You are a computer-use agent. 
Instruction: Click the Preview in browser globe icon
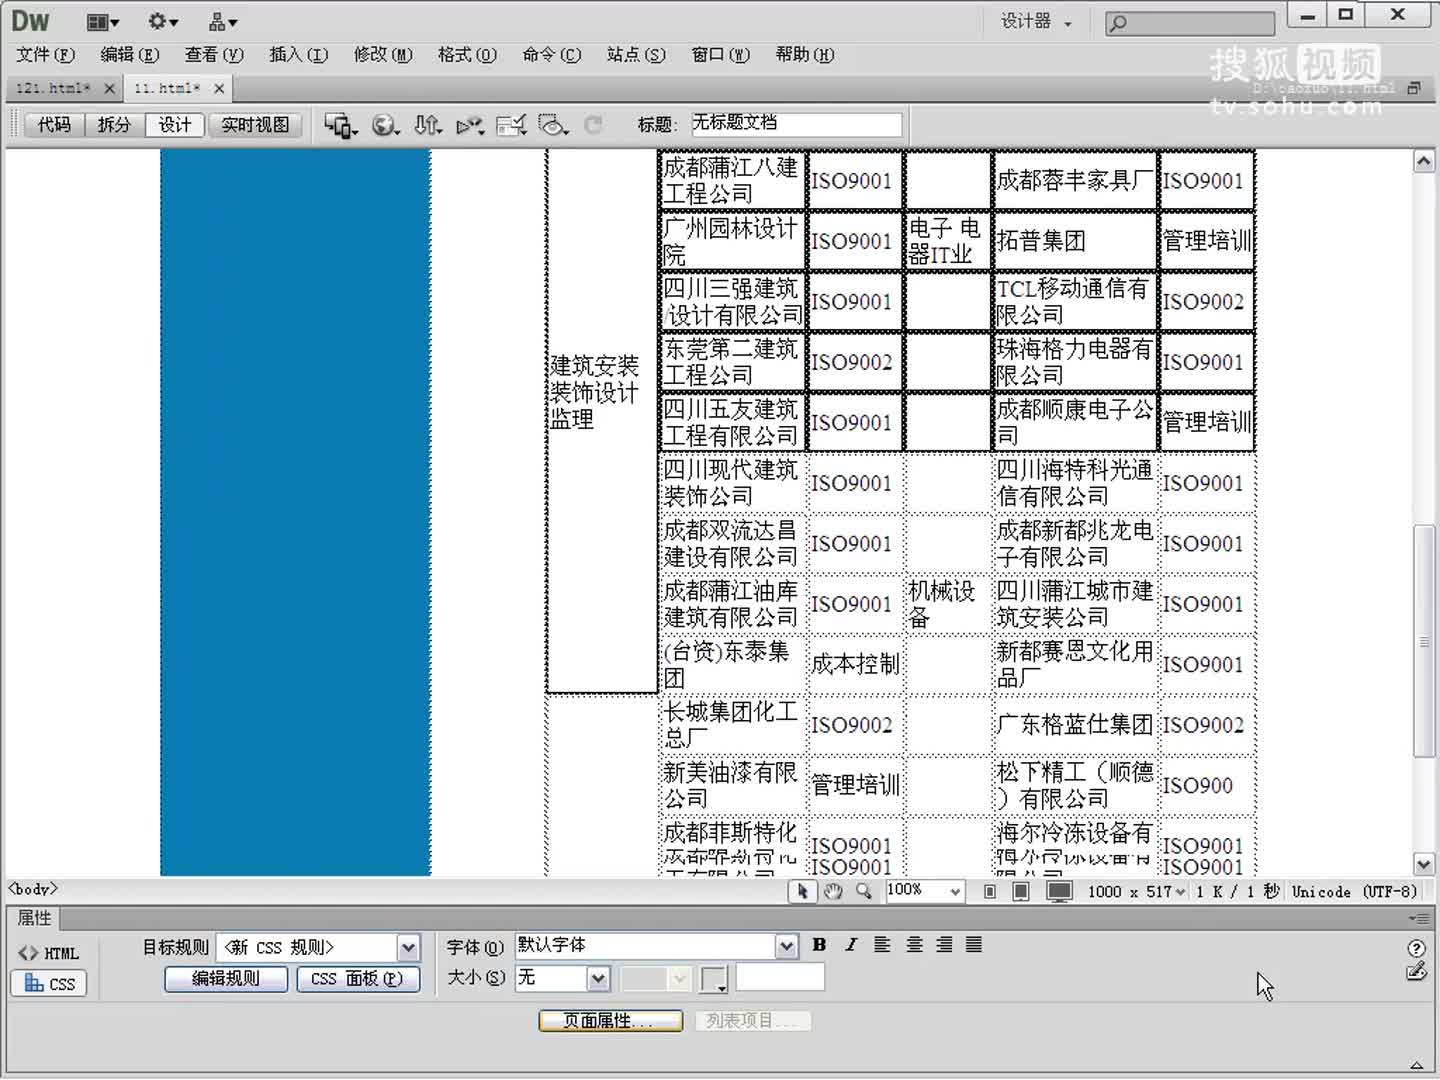pos(385,125)
